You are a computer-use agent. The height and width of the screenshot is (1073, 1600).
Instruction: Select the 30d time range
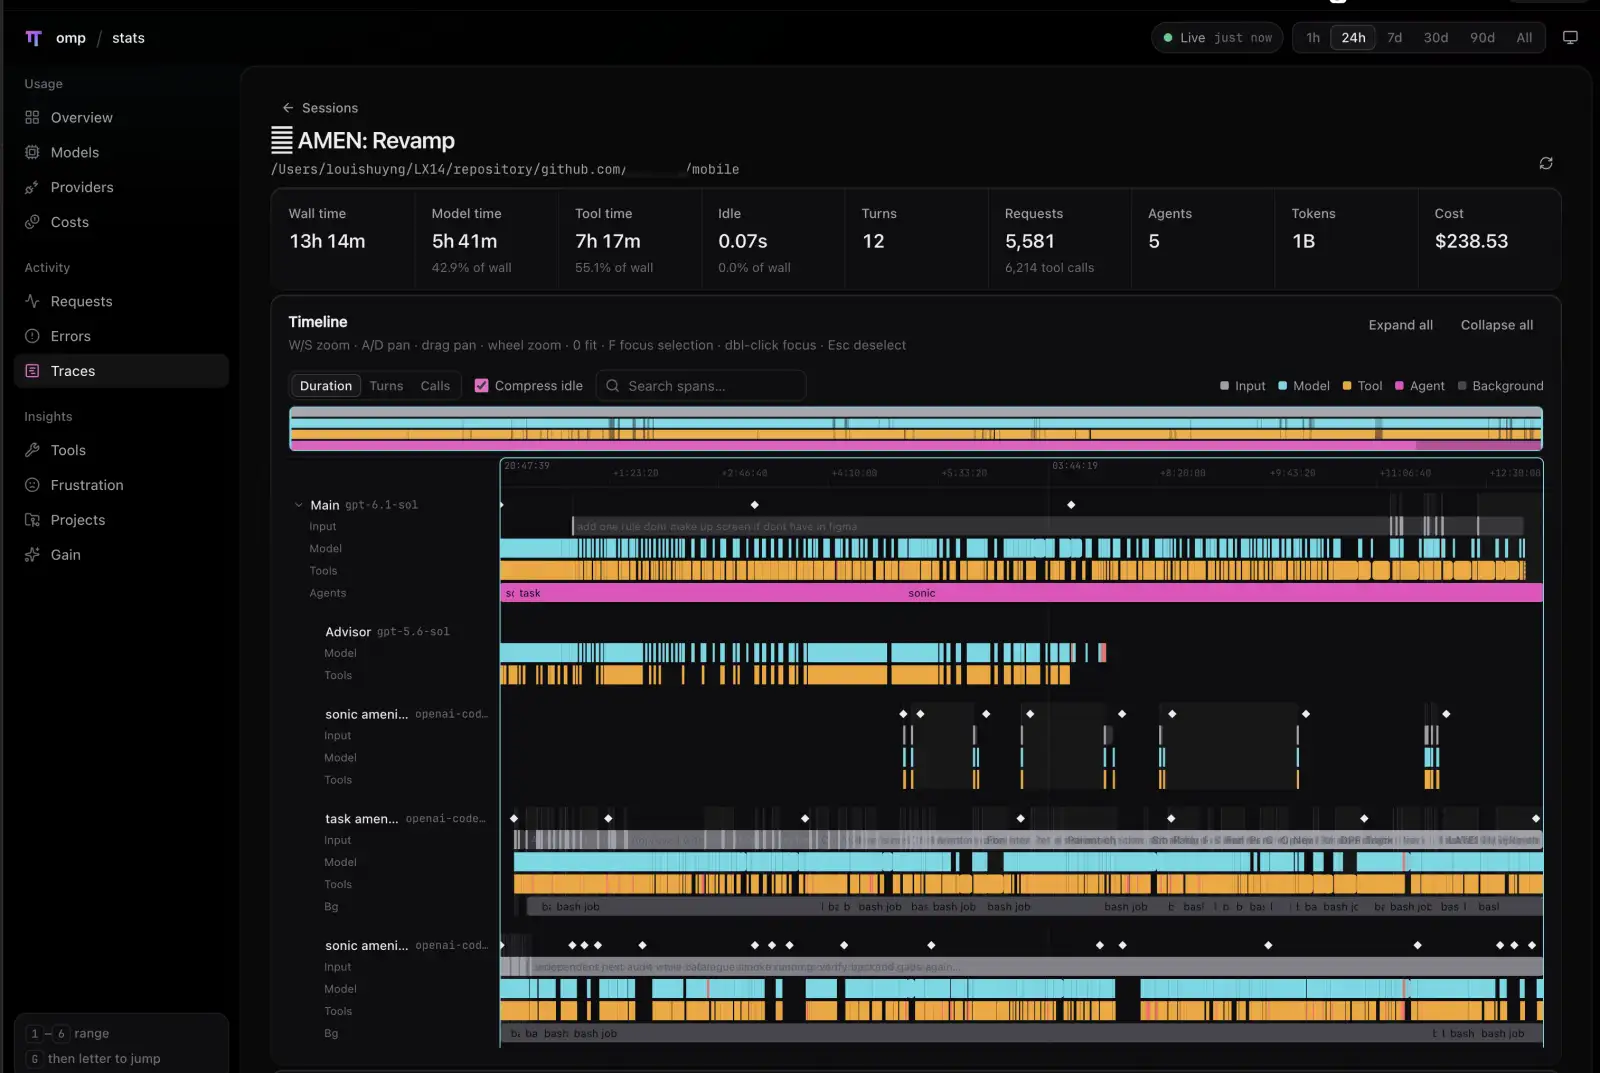[1436, 38]
